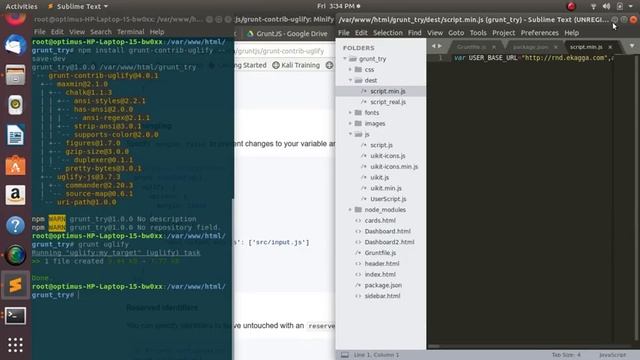Open the Tools menu
The image size is (640, 360).
pyautogui.click(x=478, y=33)
